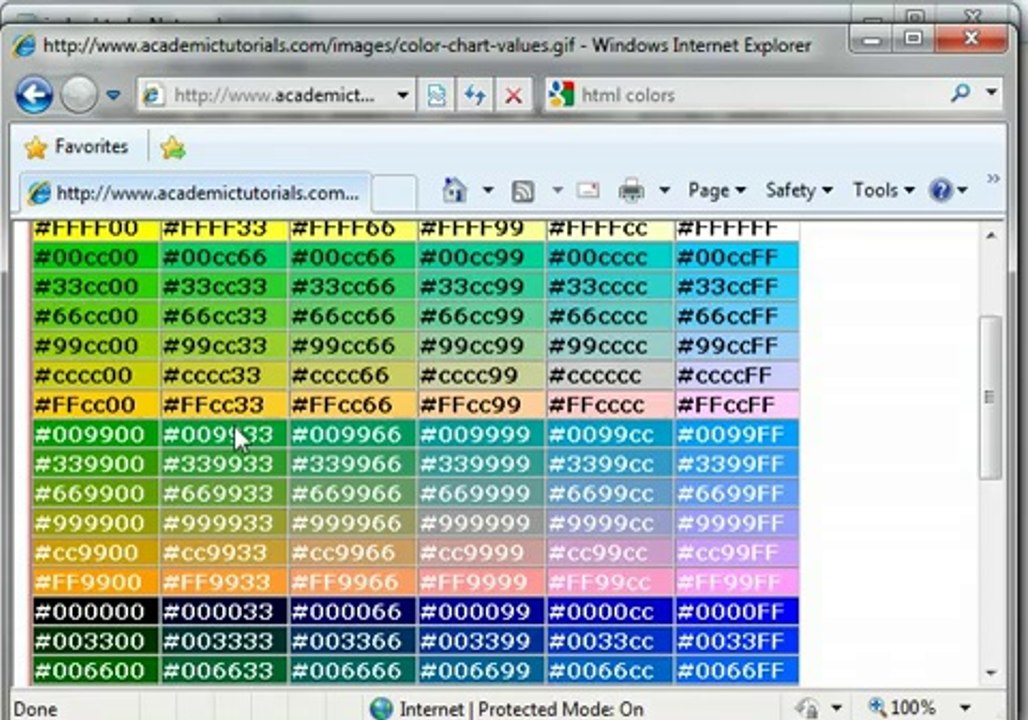Viewport: 1028px width, 720px height.
Task: Expand the Home dropdown arrow
Action: pos(488,191)
